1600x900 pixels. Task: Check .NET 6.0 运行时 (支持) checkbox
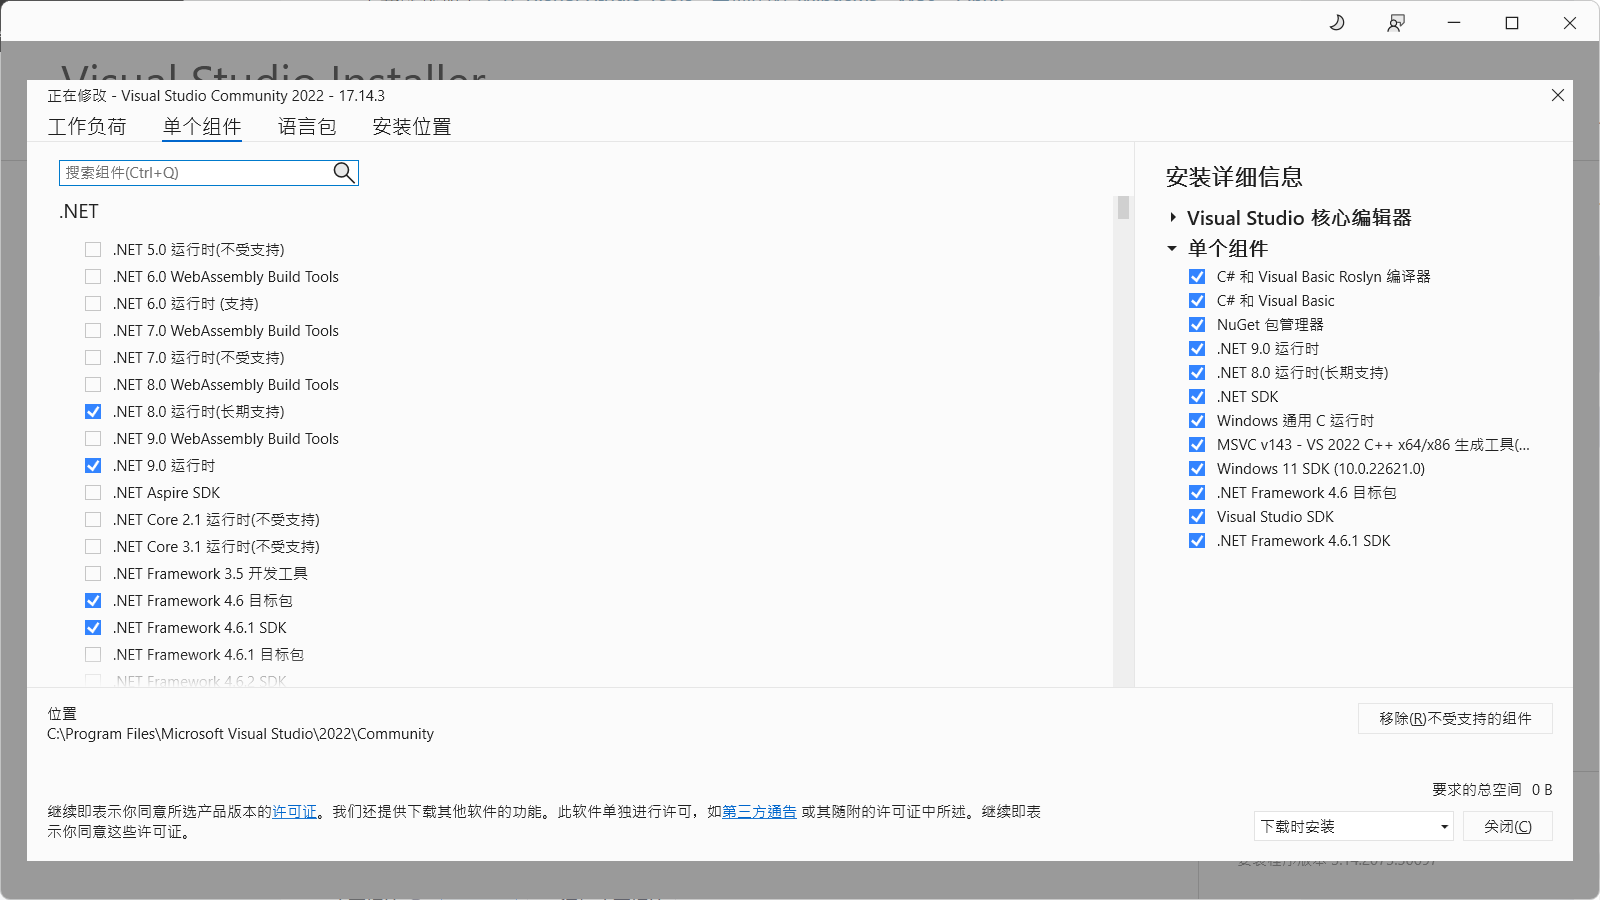pos(93,303)
